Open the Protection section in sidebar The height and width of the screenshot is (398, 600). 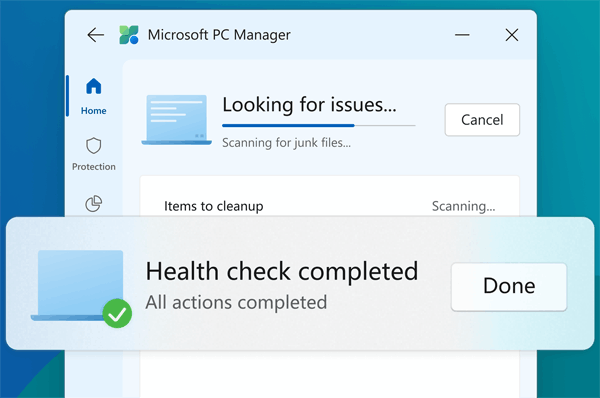(x=93, y=154)
